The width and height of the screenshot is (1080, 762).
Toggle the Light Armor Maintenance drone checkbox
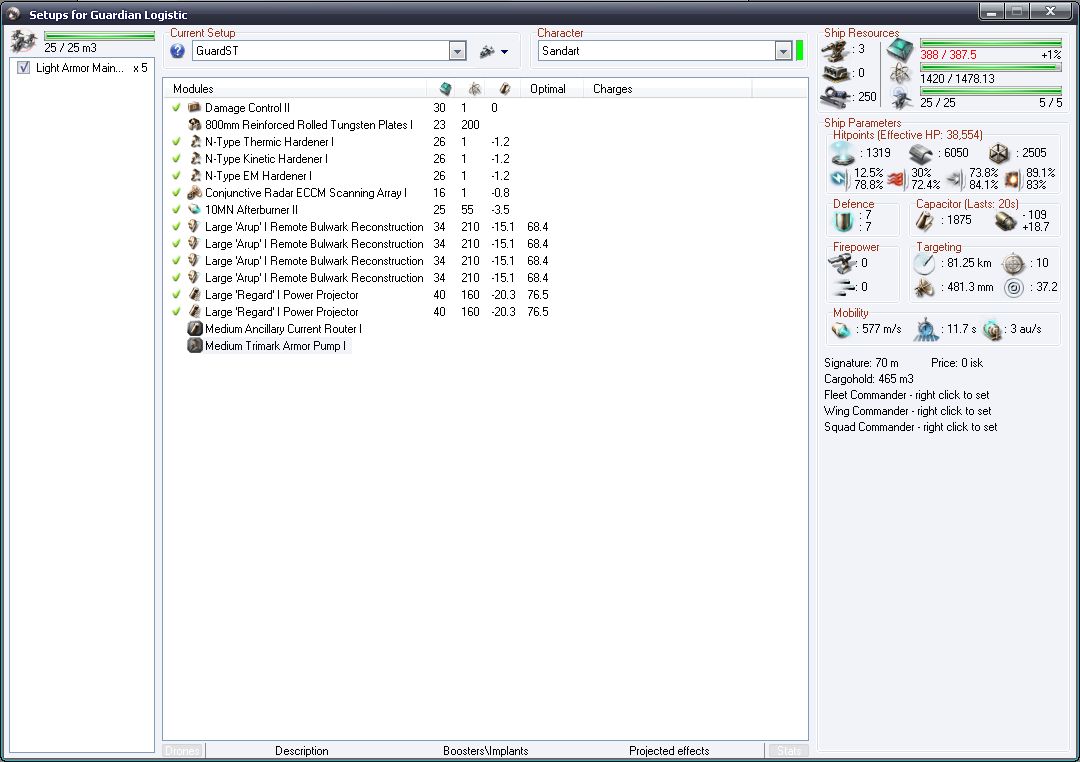coord(24,68)
